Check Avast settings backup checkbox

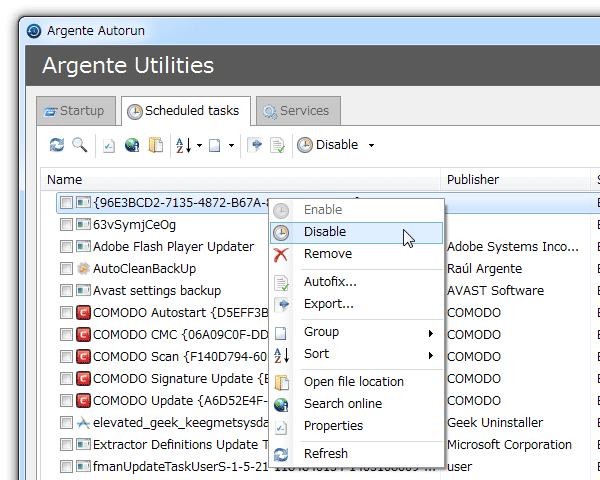coord(66,291)
